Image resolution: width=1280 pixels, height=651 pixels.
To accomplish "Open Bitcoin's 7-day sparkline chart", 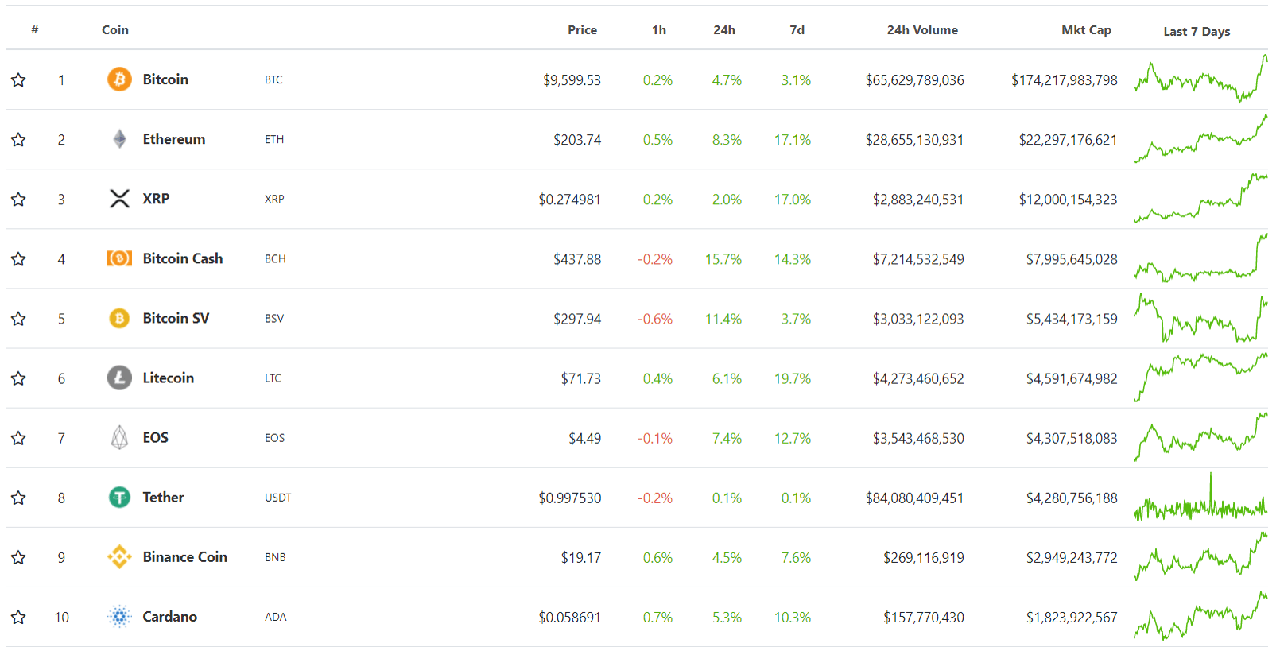I will click(1200, 78).
